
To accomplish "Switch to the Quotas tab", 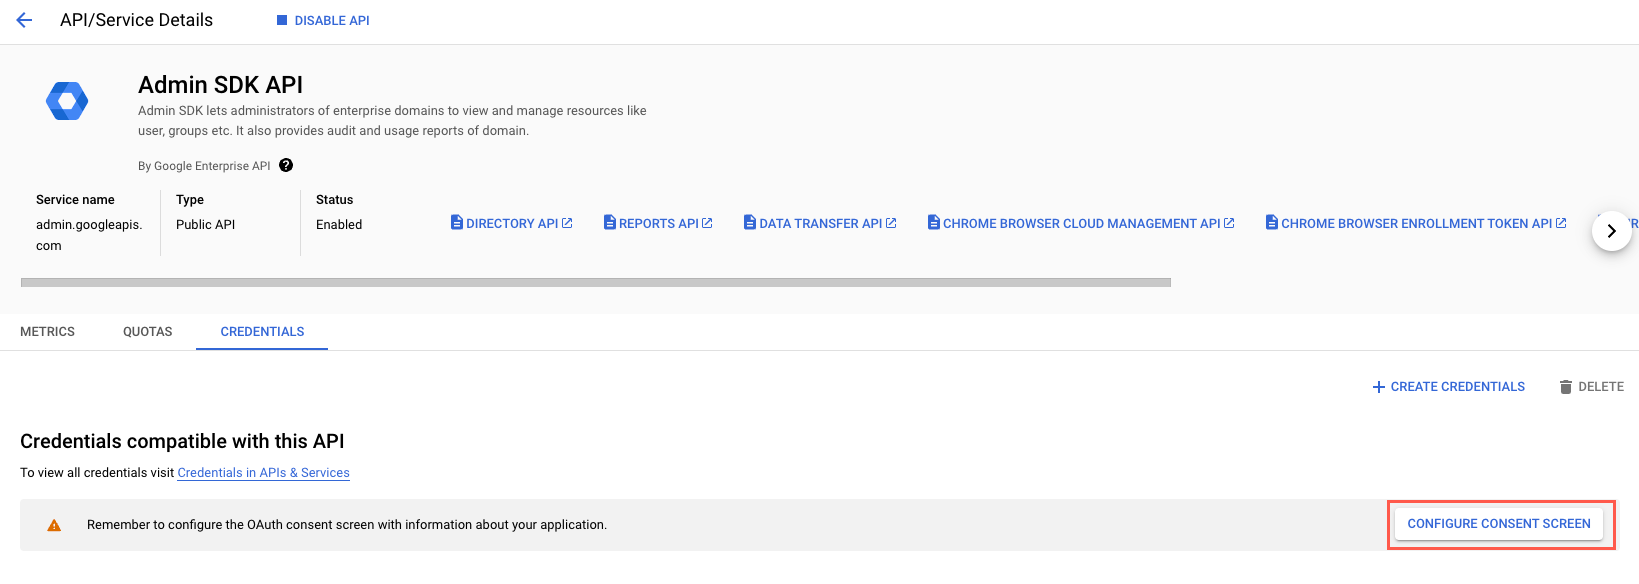I will point(148,332).
